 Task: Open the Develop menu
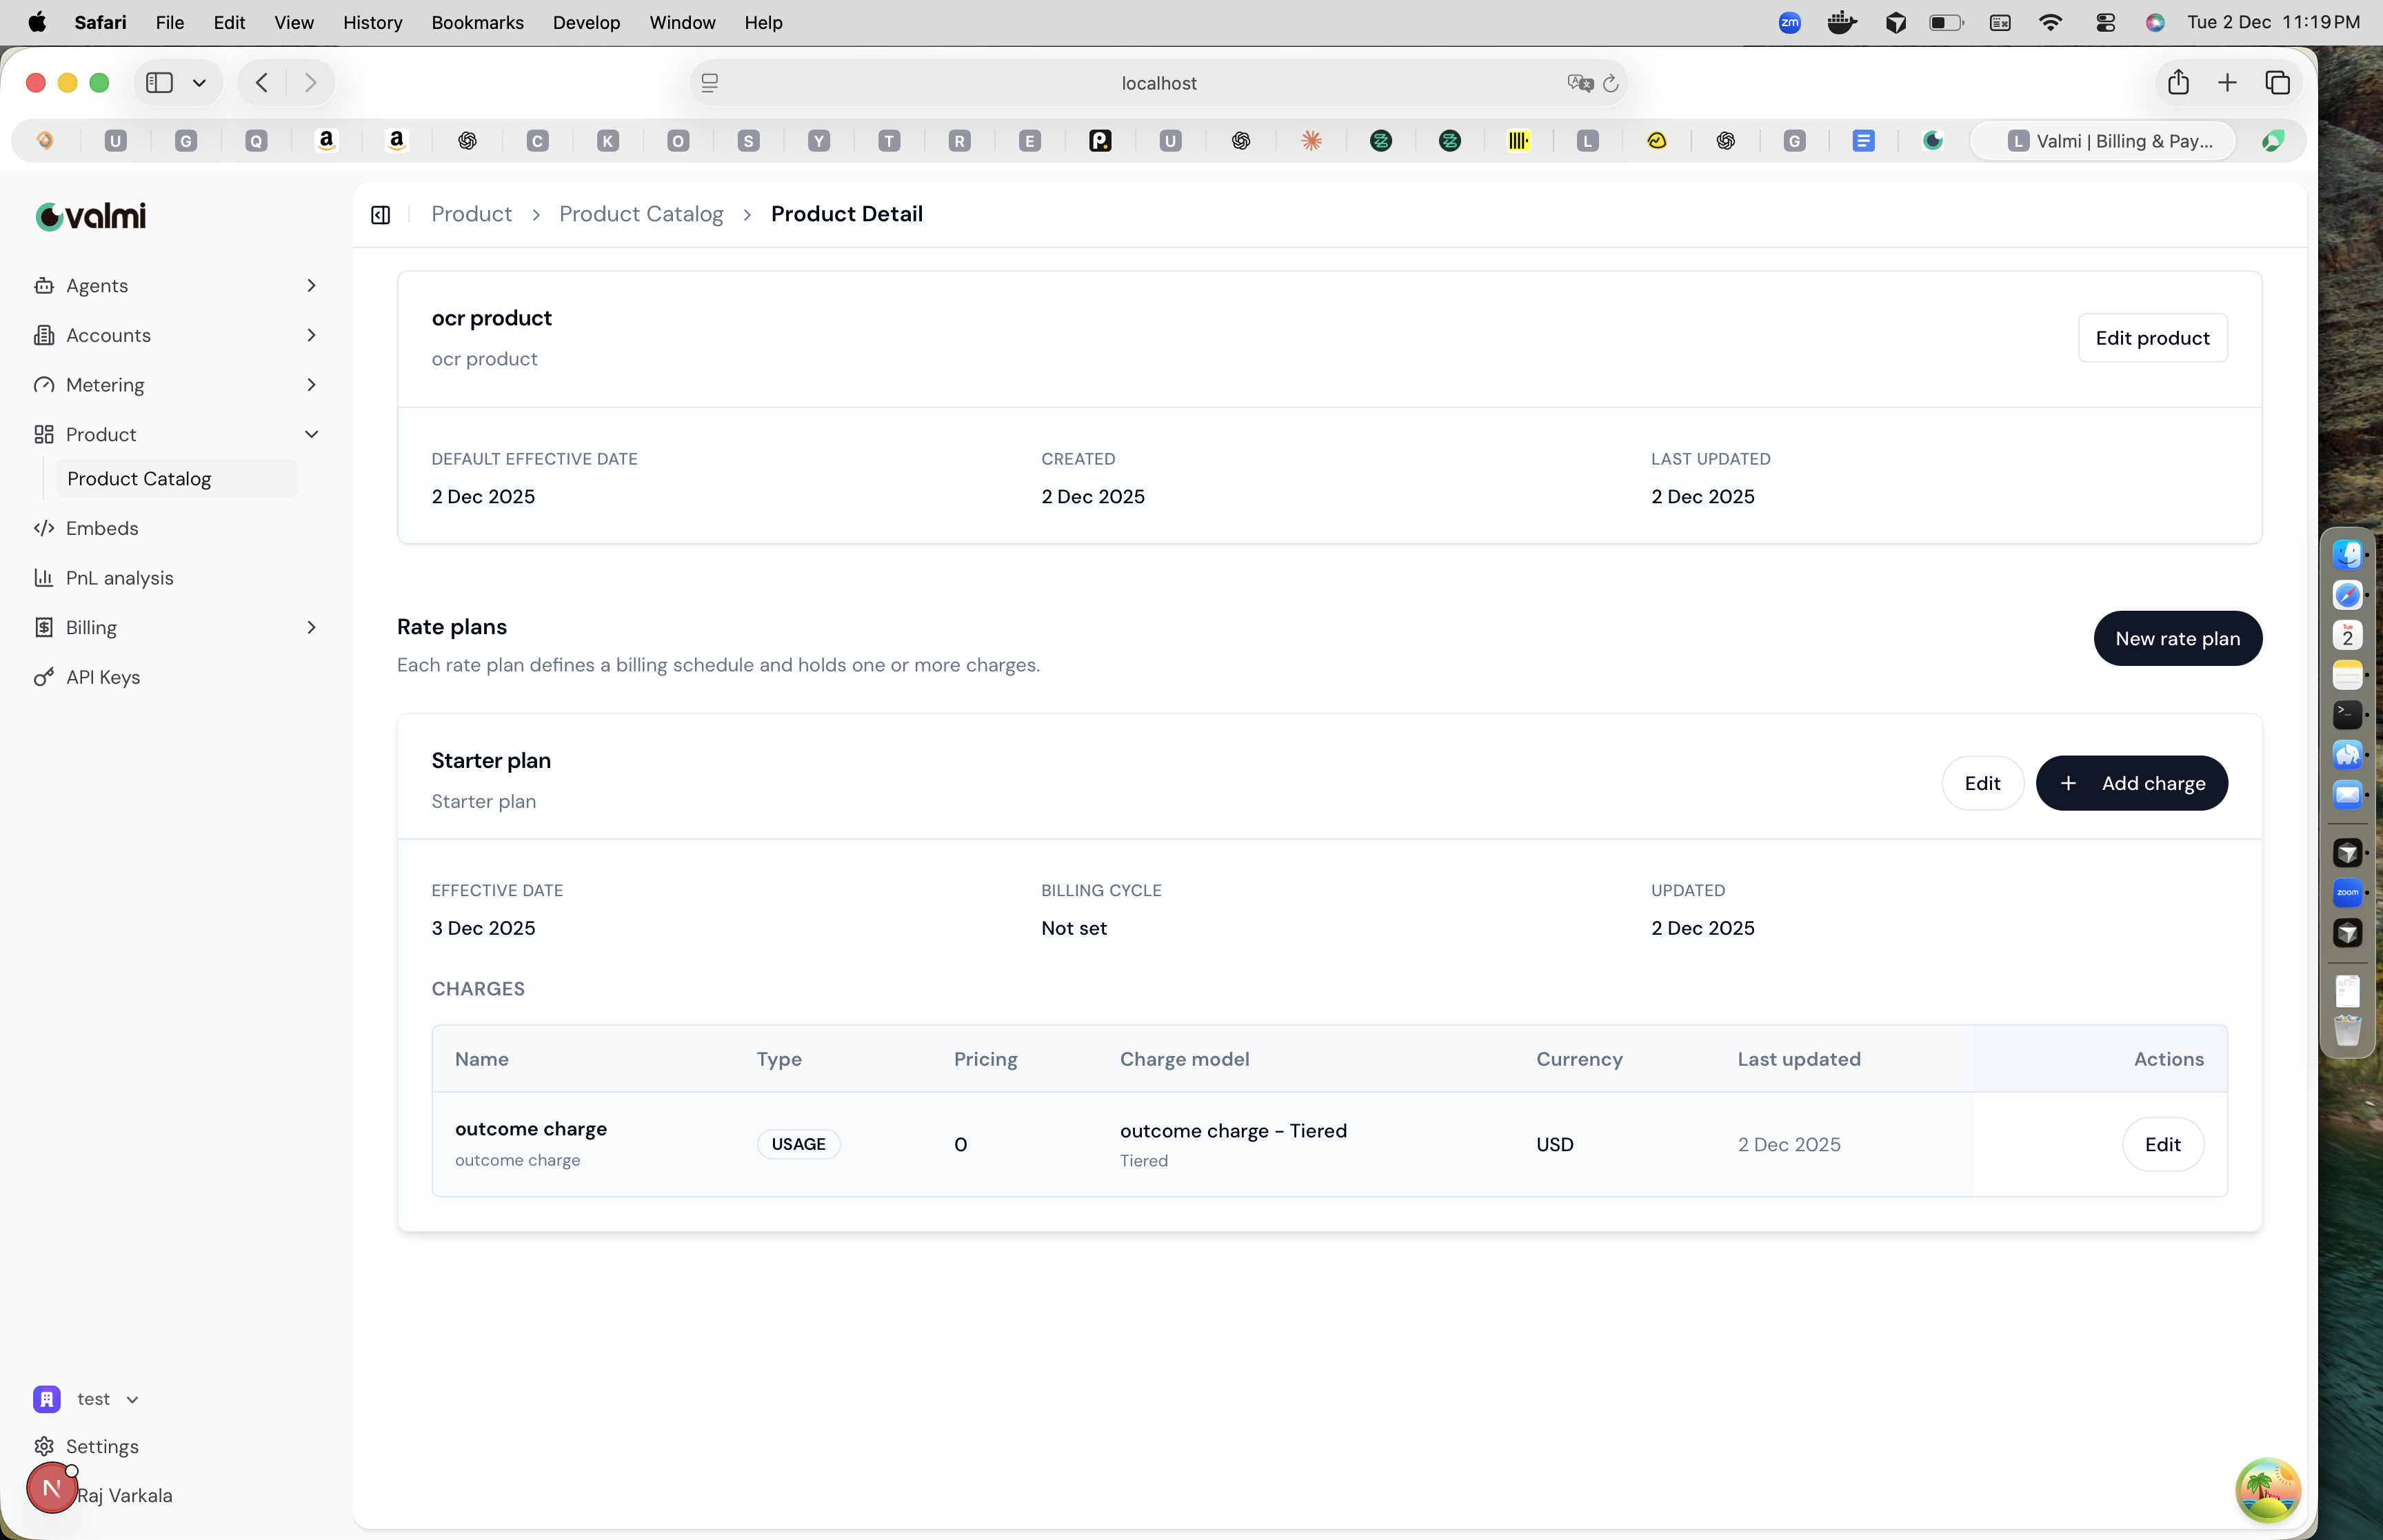[x=586, y=22]
